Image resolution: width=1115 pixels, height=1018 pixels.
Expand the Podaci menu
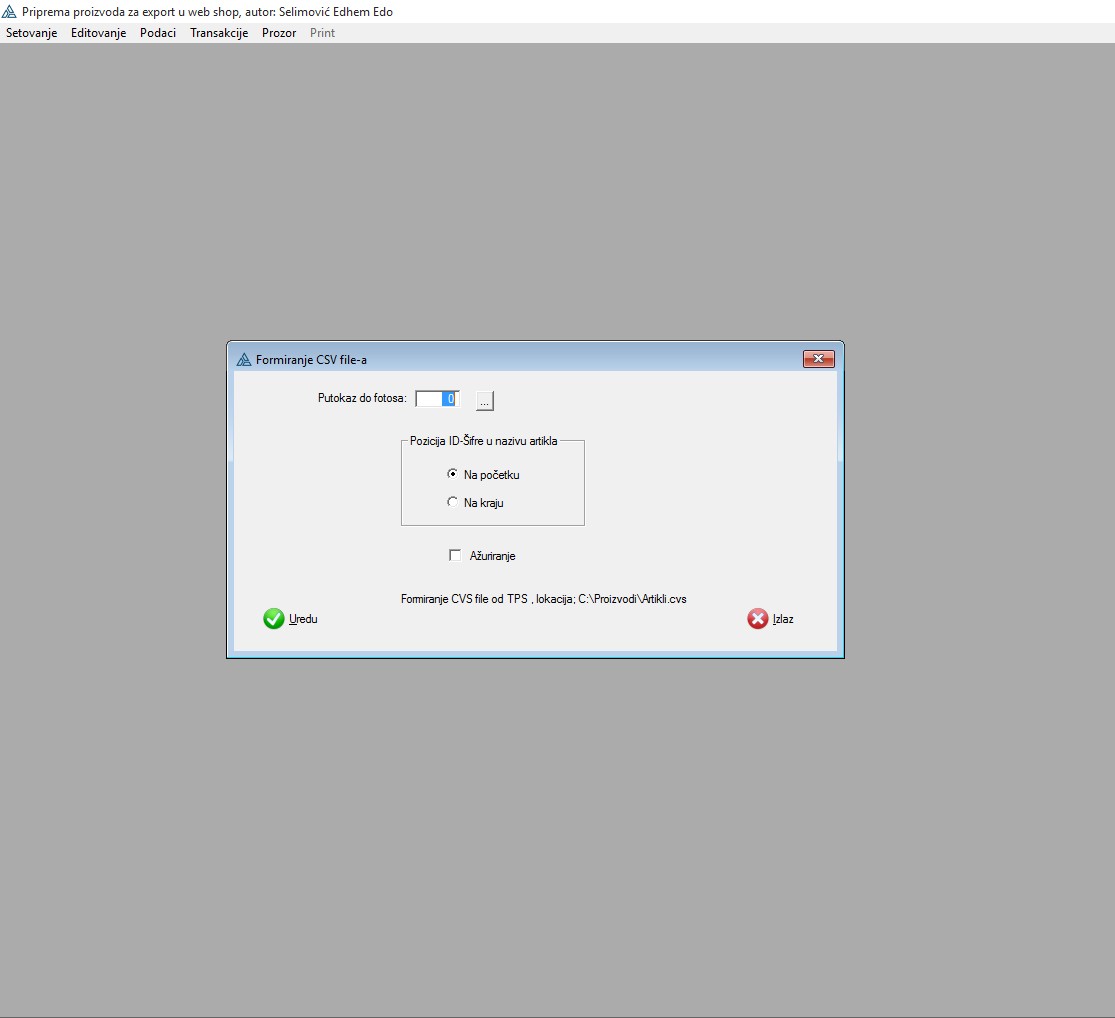(158, 33)
